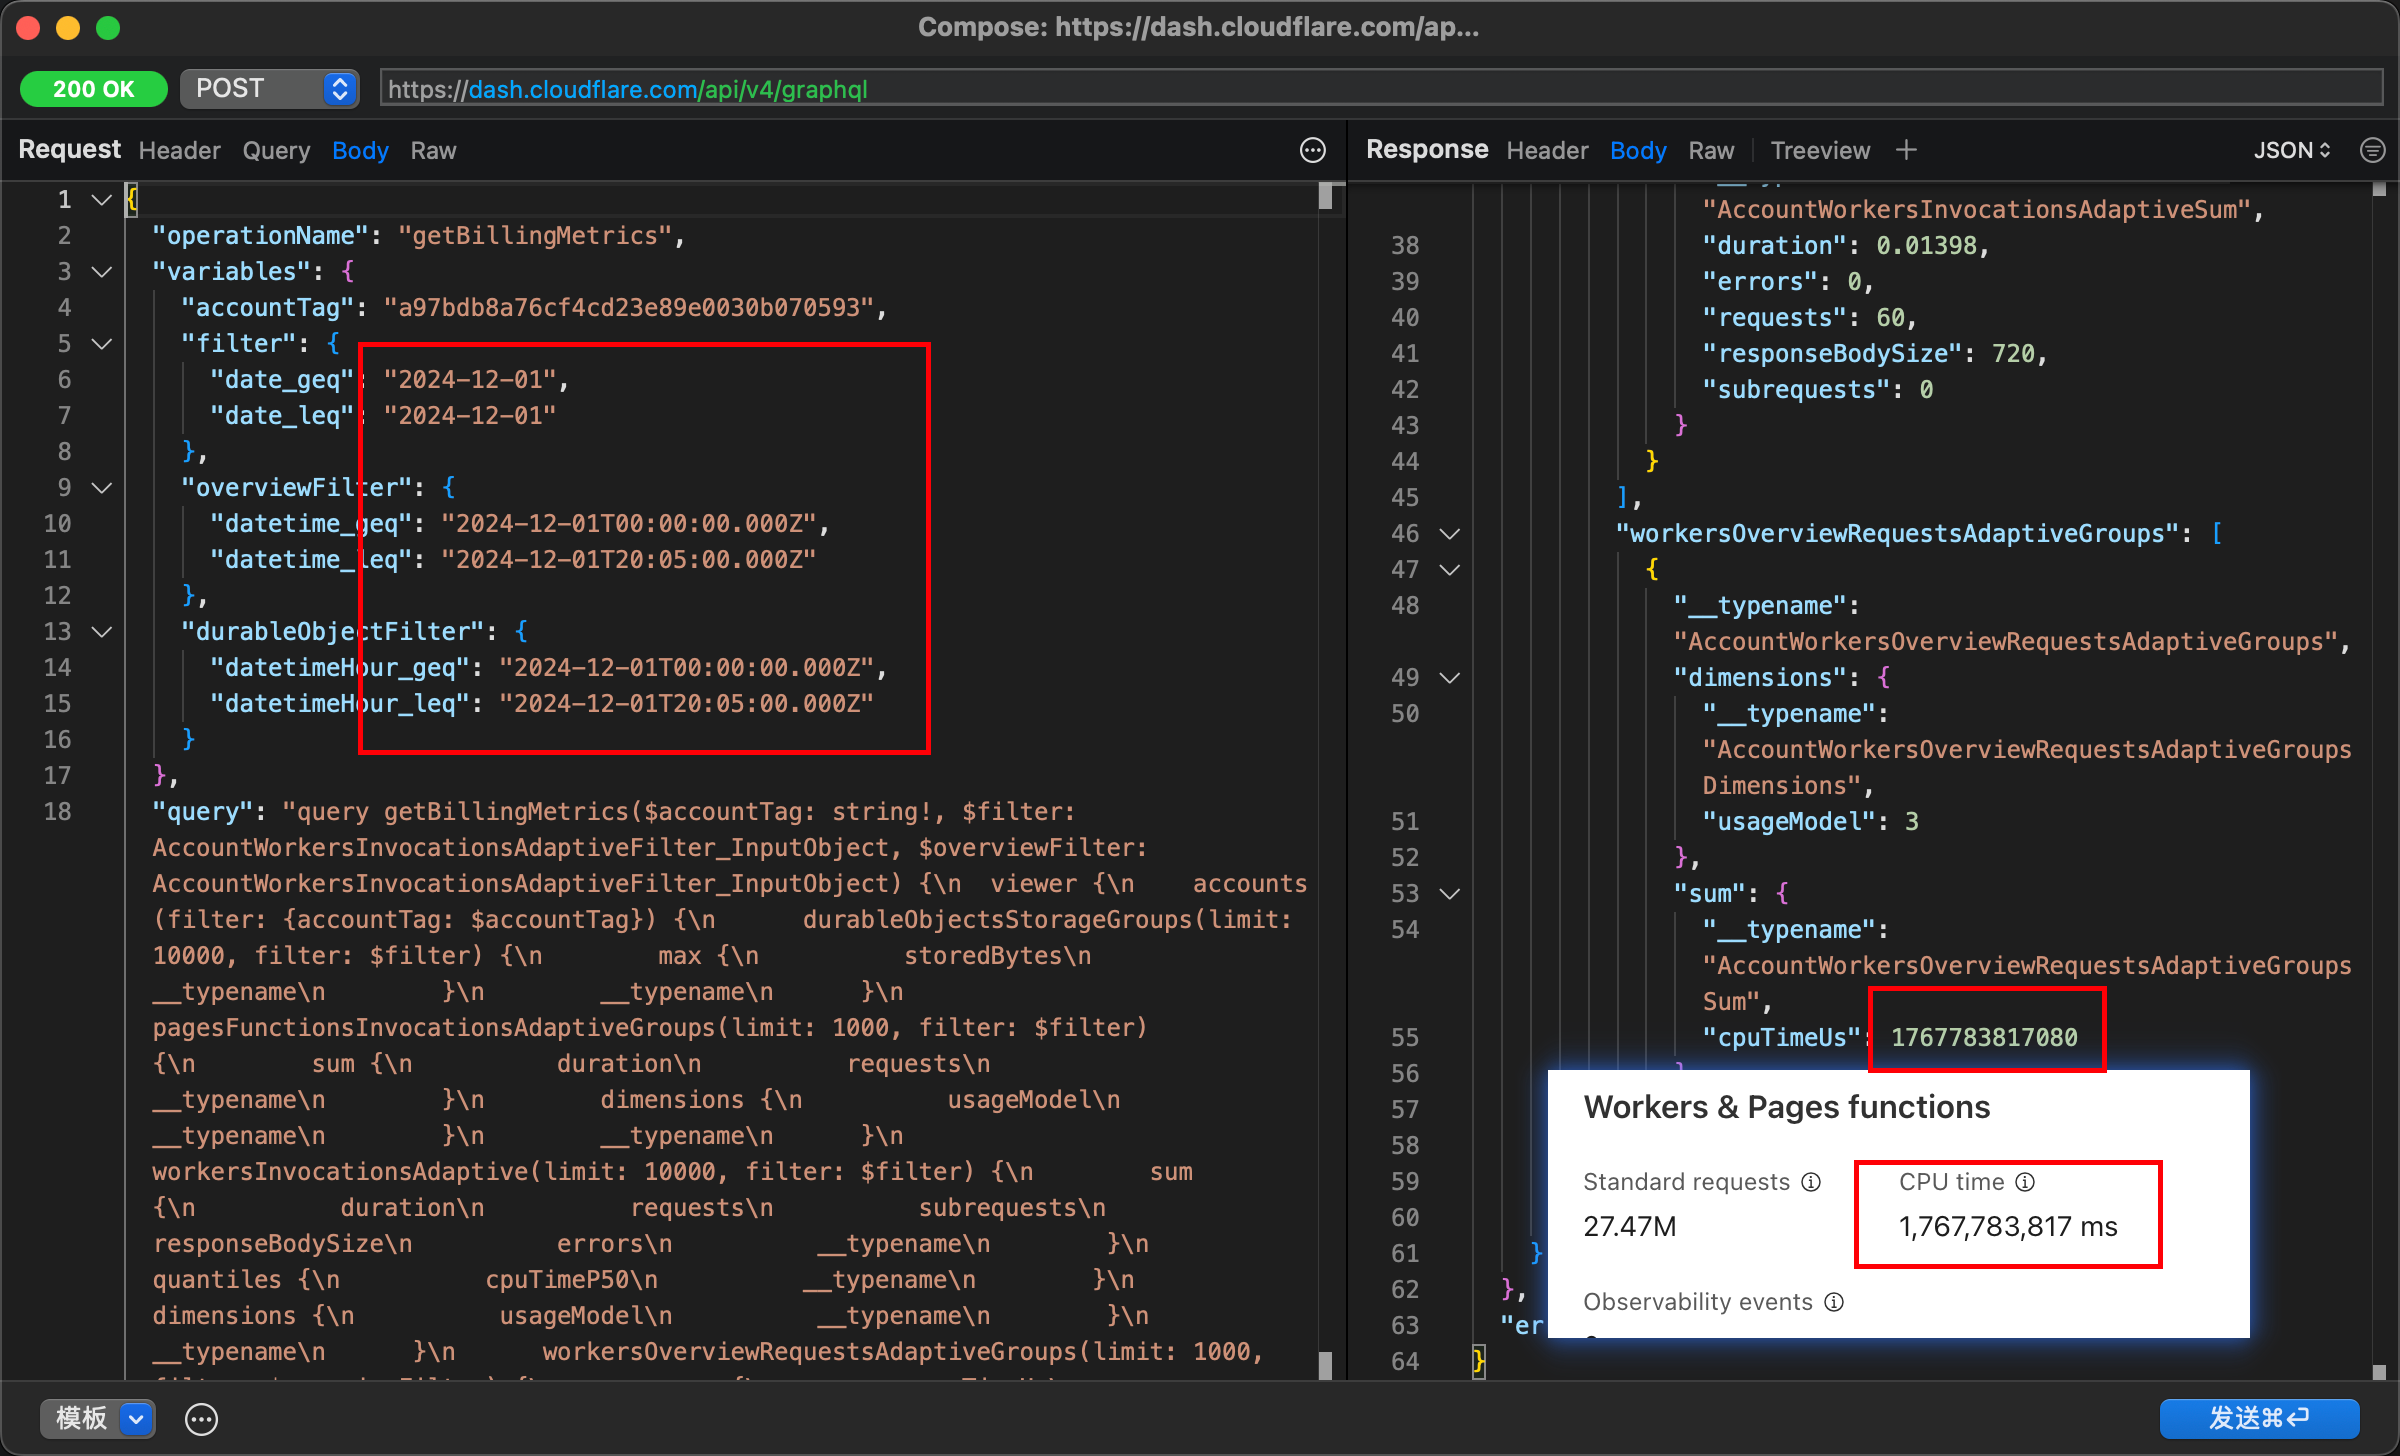Click the bottom bar ellipsis circle icon
The height and width of the screenshot is (1456, 2400).
pyautogui.click(x=201, y=1418)
